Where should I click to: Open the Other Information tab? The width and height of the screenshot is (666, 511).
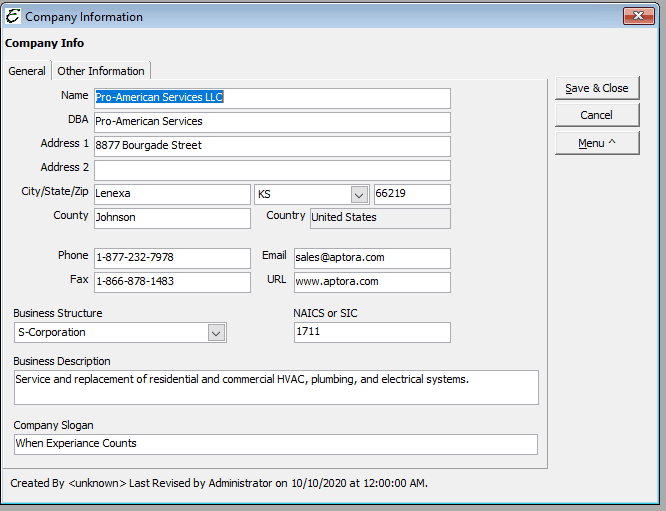pyautogui.click(x=101, y=71)
